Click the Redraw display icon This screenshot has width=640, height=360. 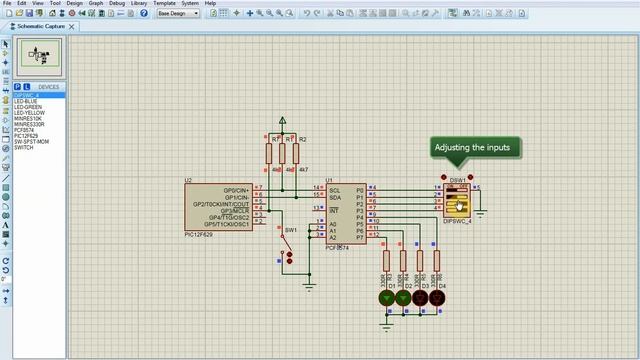coord(213,13)
